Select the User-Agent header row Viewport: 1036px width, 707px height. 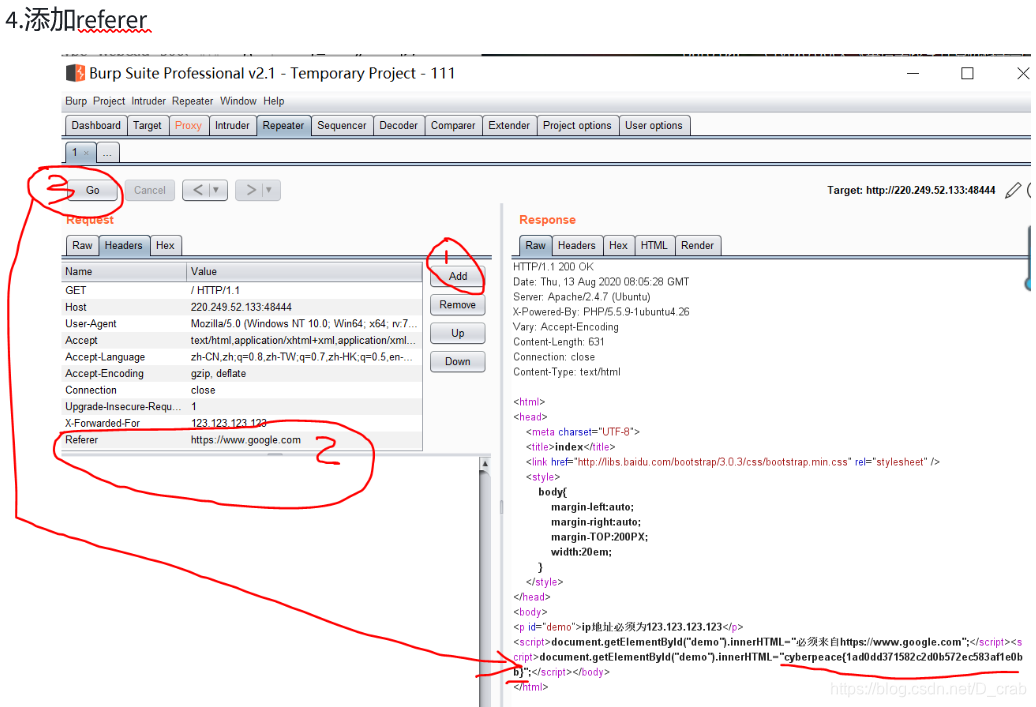click(242, 324)
